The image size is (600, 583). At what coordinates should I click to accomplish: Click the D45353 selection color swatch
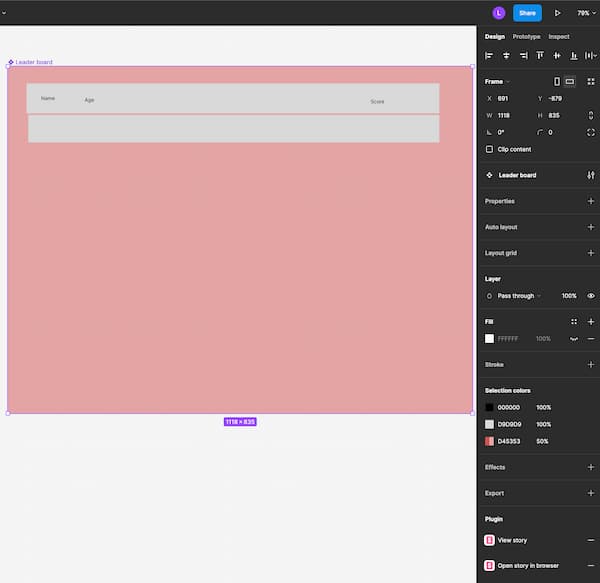(489, 441)
